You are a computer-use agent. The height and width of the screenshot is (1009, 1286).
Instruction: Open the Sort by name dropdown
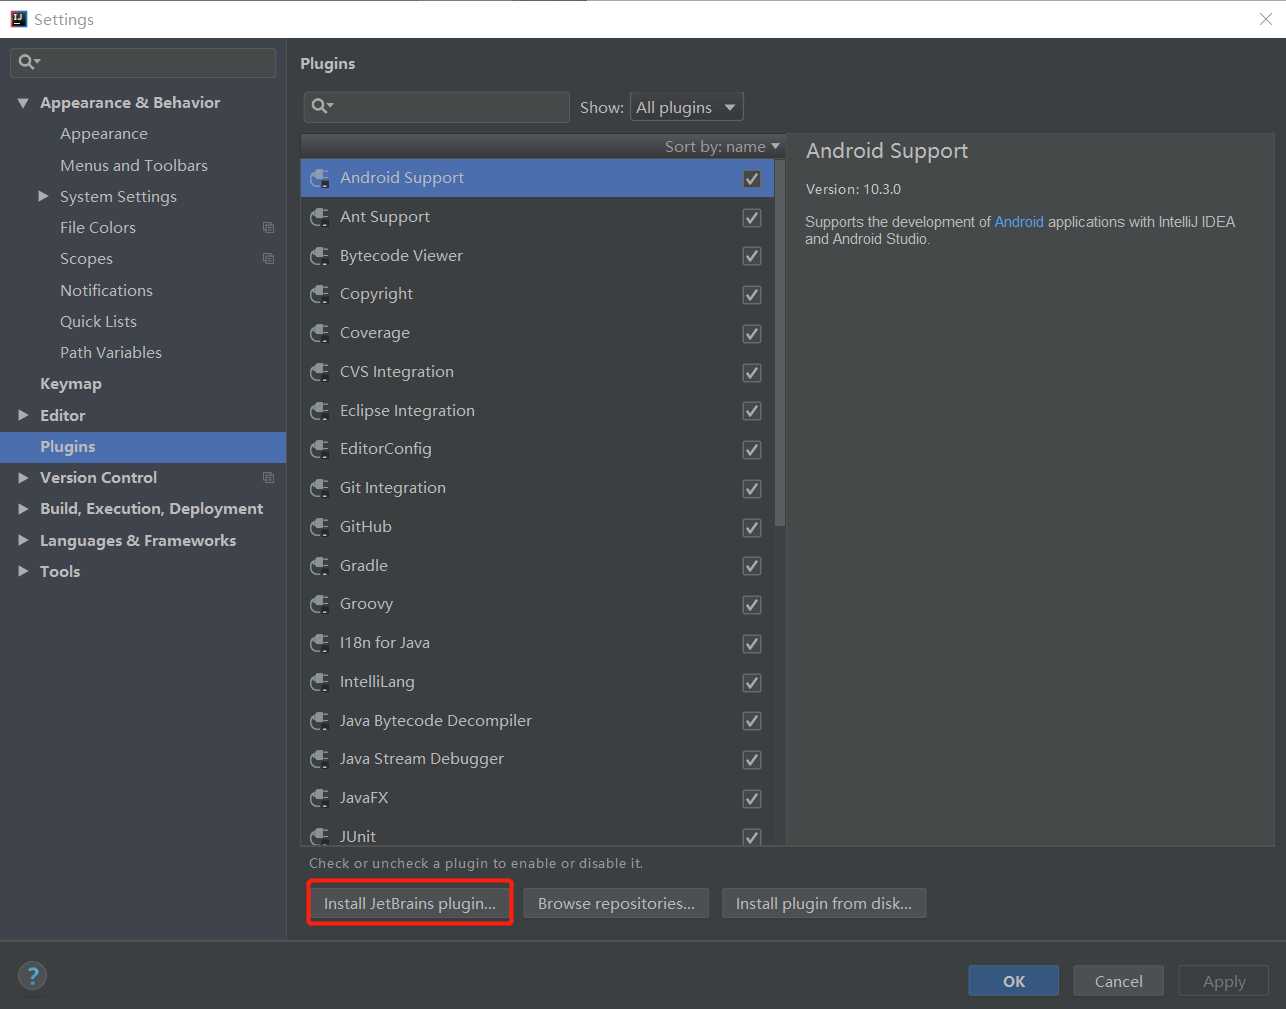point(722,146)
